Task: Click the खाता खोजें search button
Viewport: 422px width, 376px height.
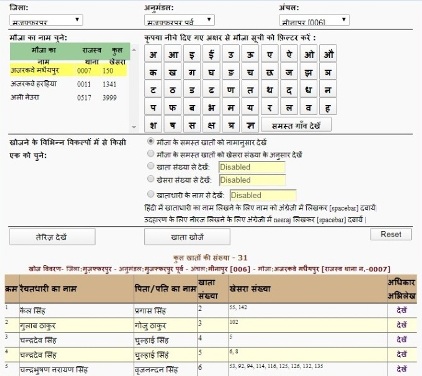Action: (x=187, y=237)
